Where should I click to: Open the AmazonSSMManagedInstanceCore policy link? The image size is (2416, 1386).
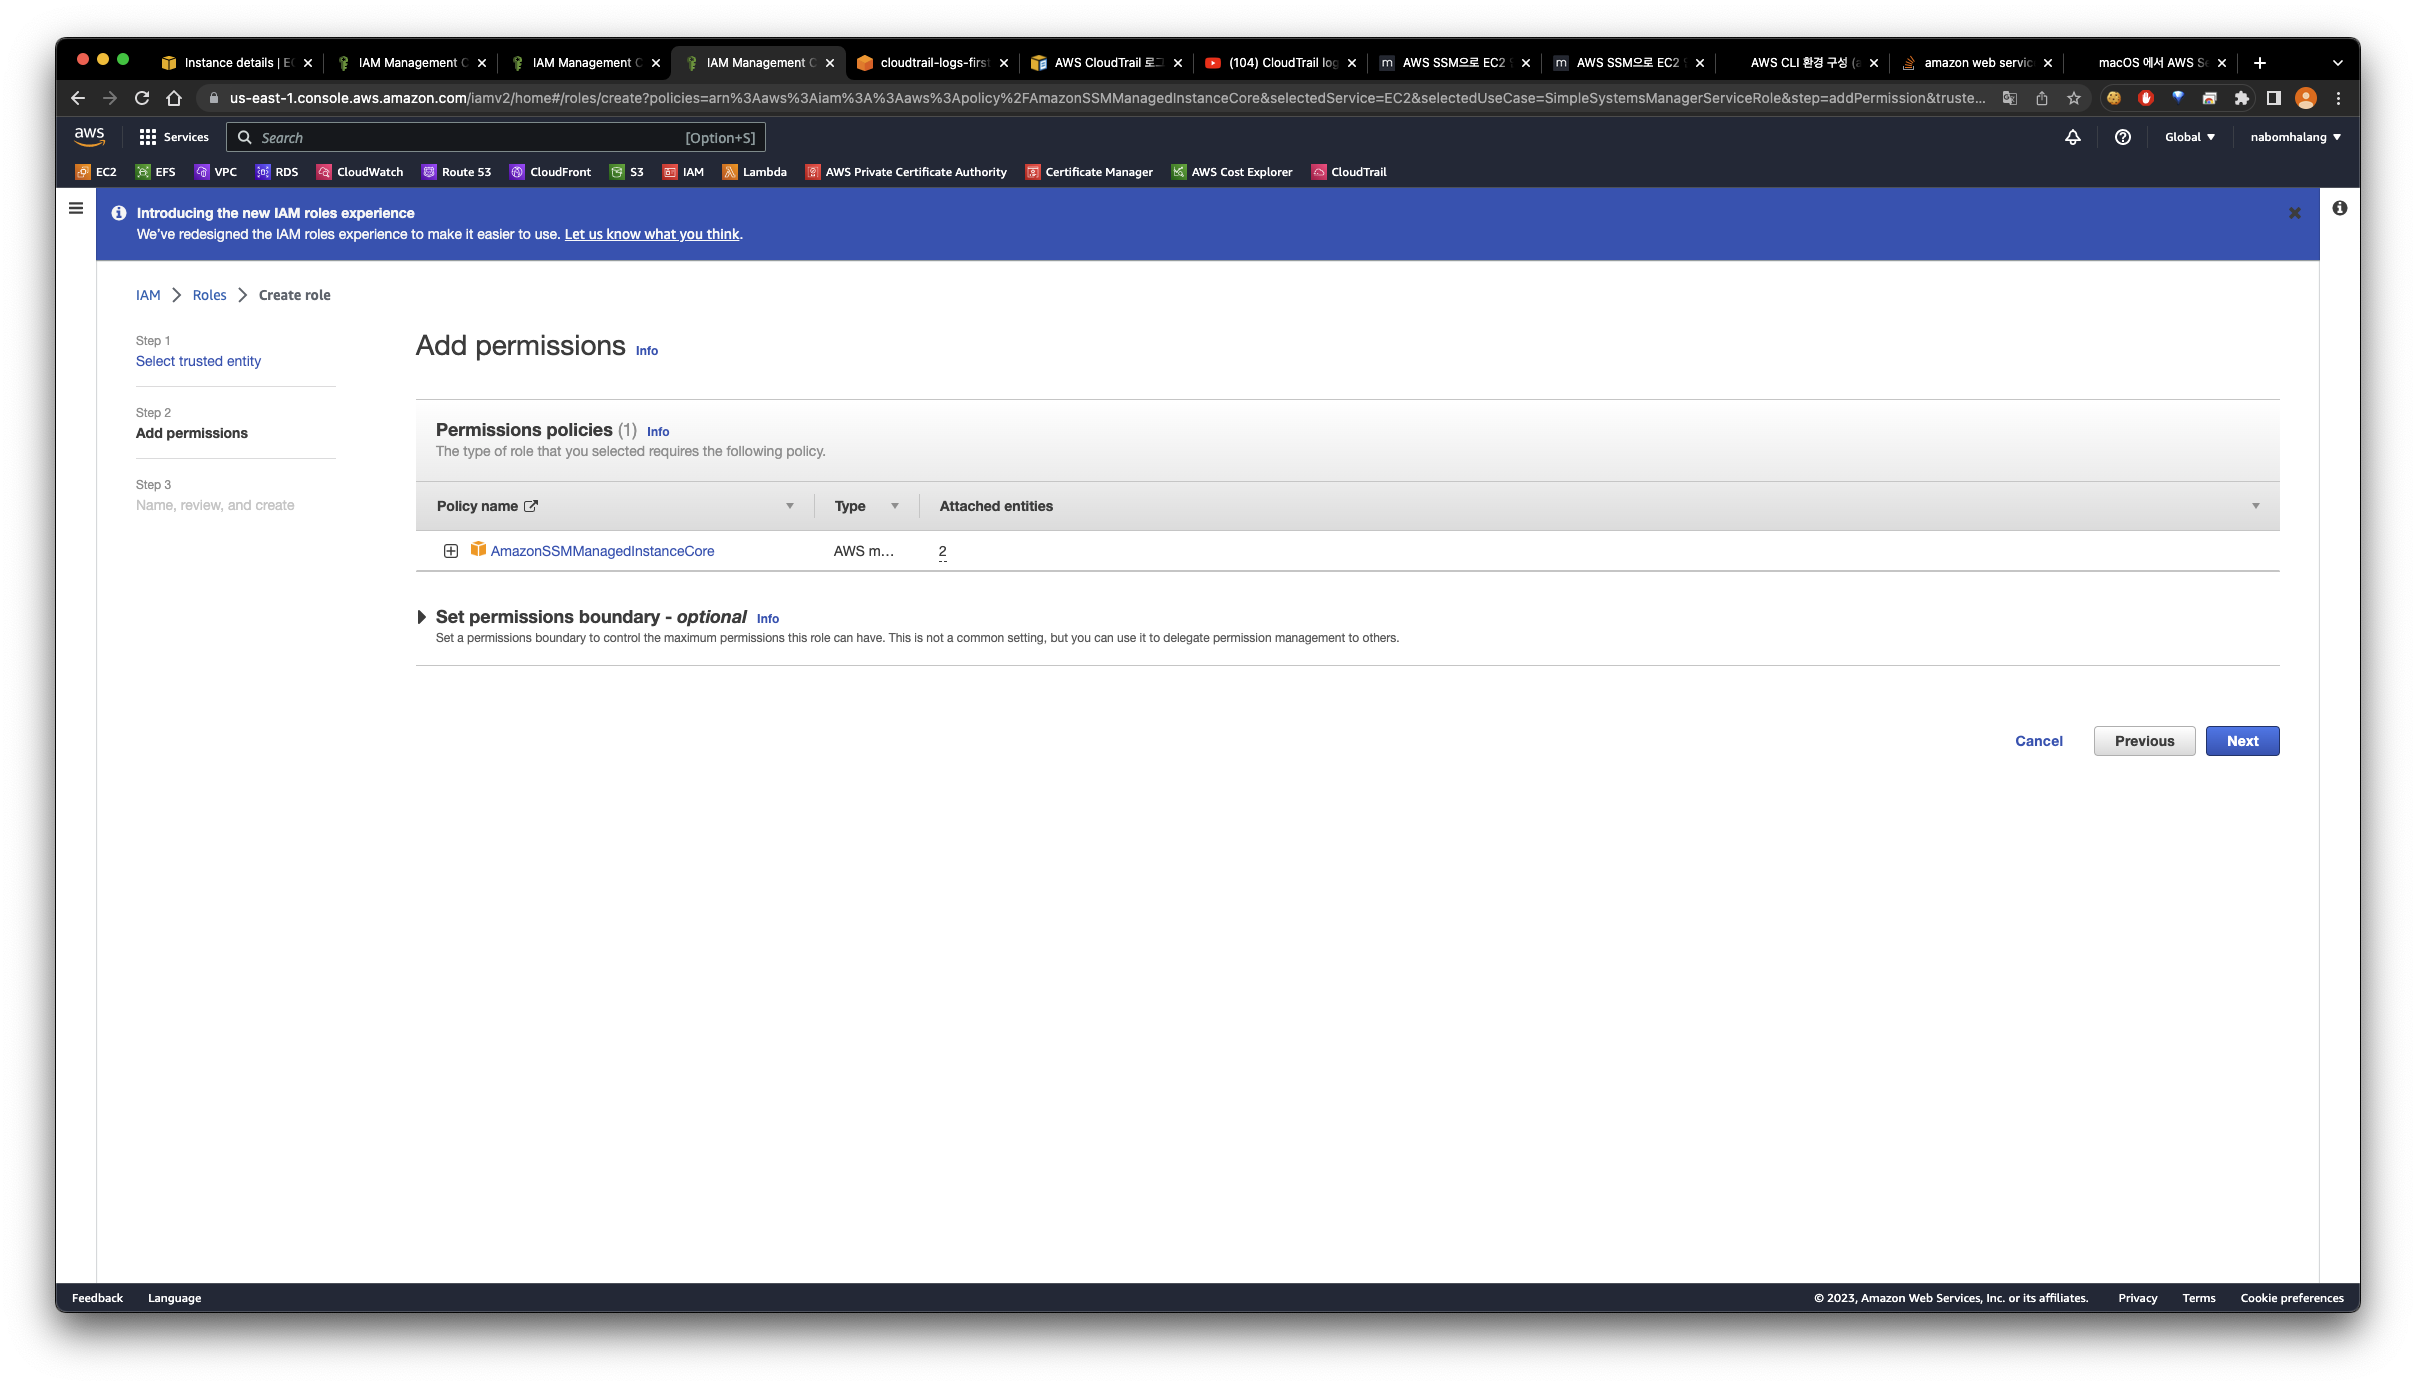click(602, 551)
